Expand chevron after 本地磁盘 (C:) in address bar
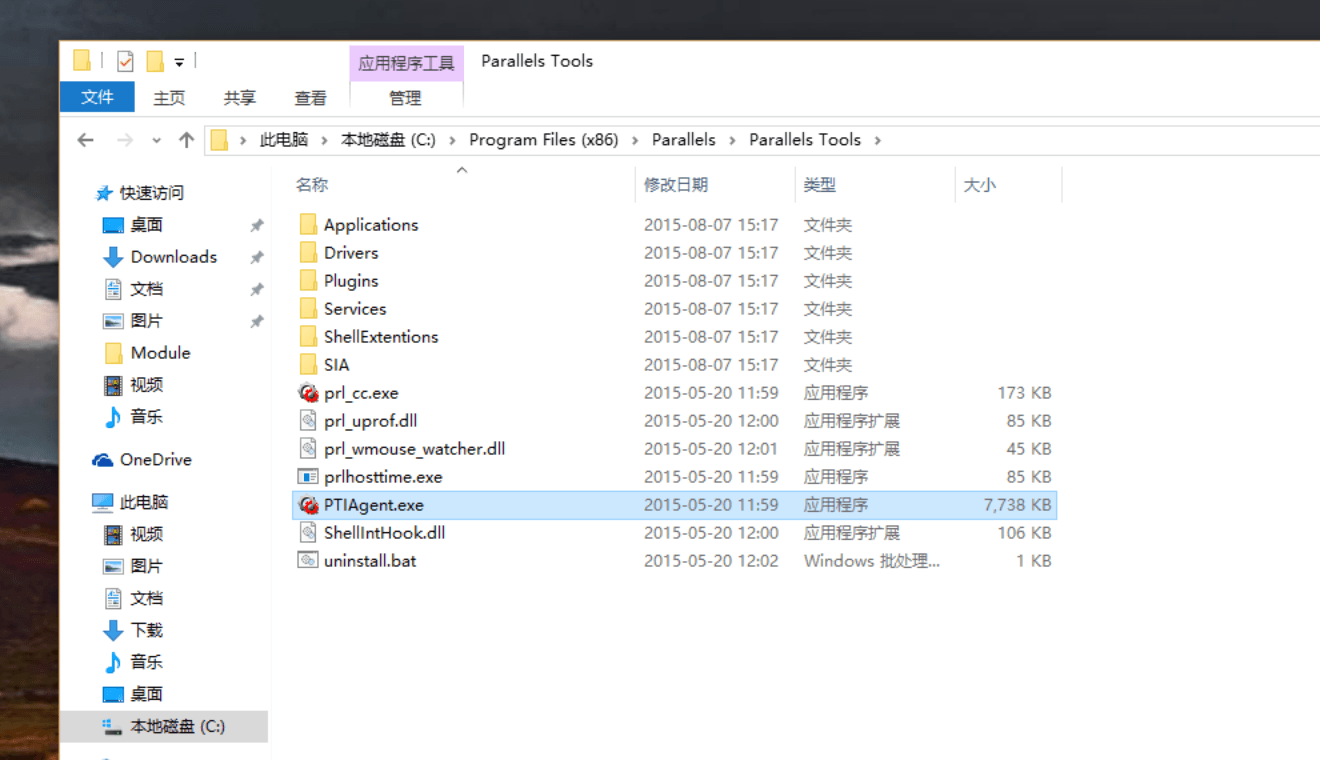Image resolution: width=1320 pixels, height=760 pixels. pyautogui.click(x=452, y=140)
